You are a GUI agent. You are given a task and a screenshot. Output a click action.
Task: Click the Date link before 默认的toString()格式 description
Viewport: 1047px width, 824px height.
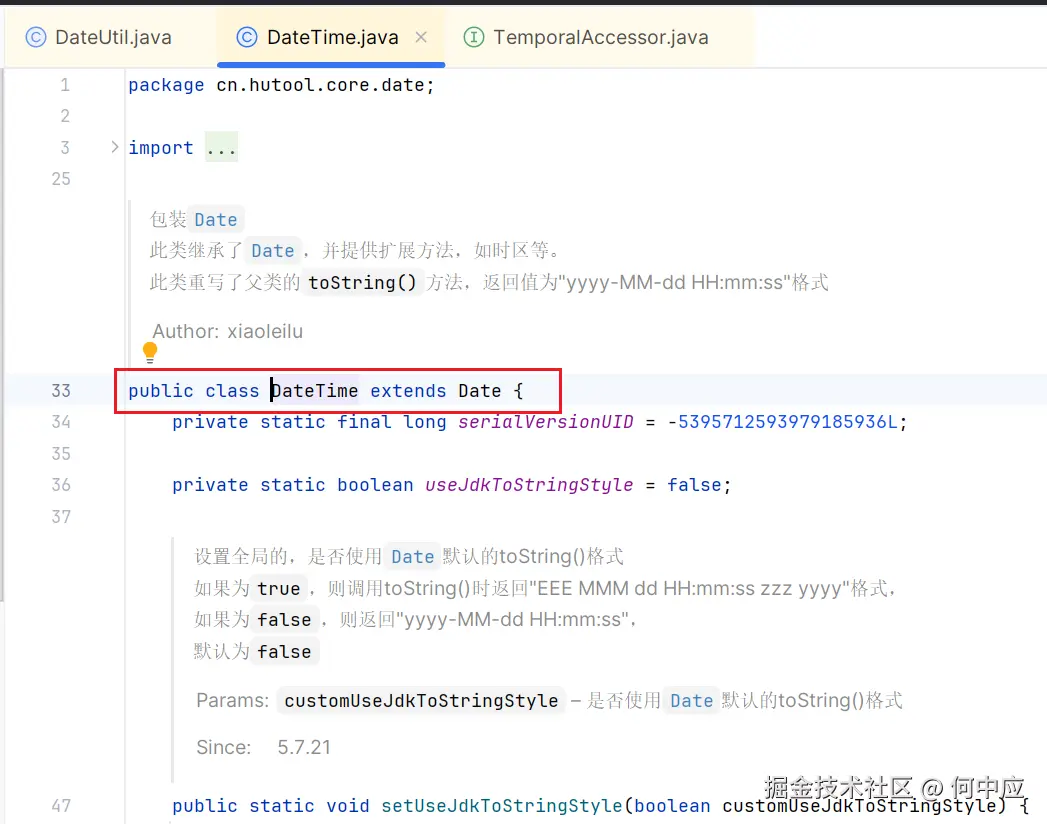click(413, 557)
